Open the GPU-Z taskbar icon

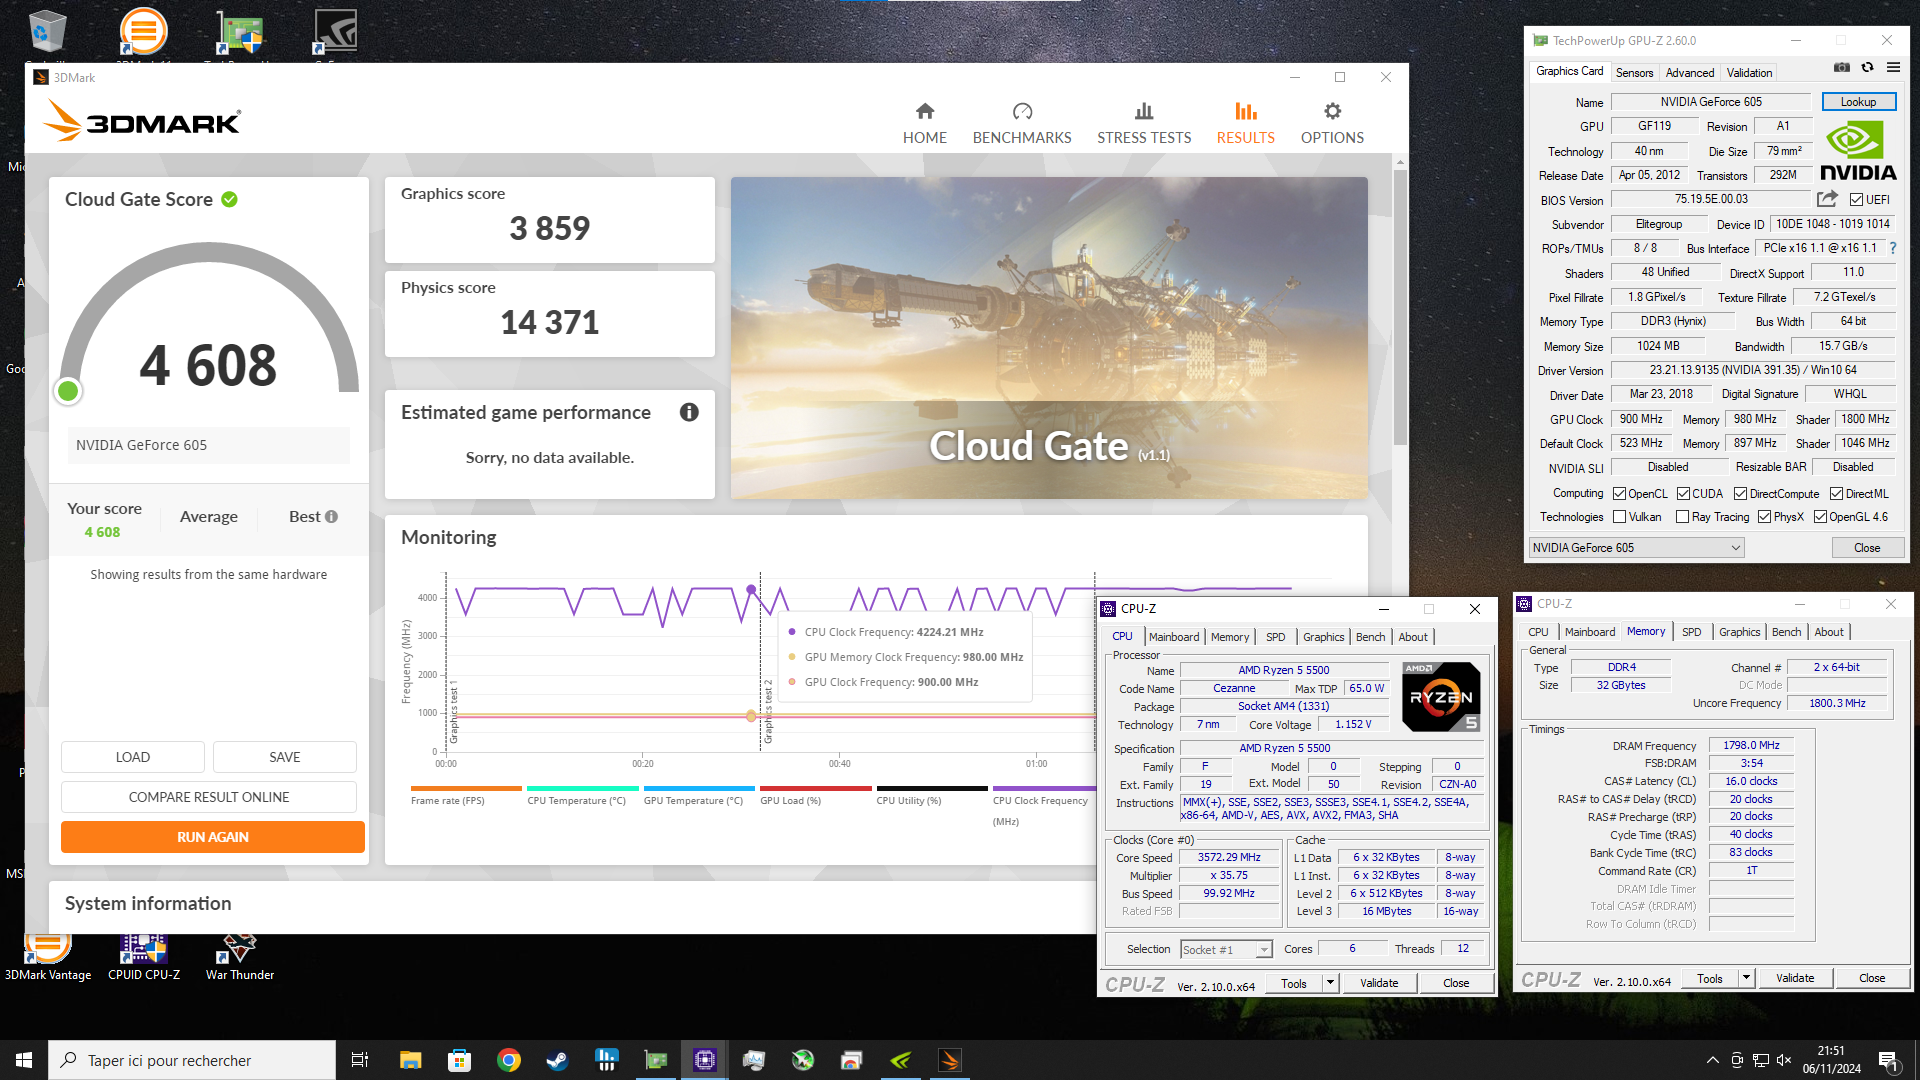click(x=655, y=1060)
